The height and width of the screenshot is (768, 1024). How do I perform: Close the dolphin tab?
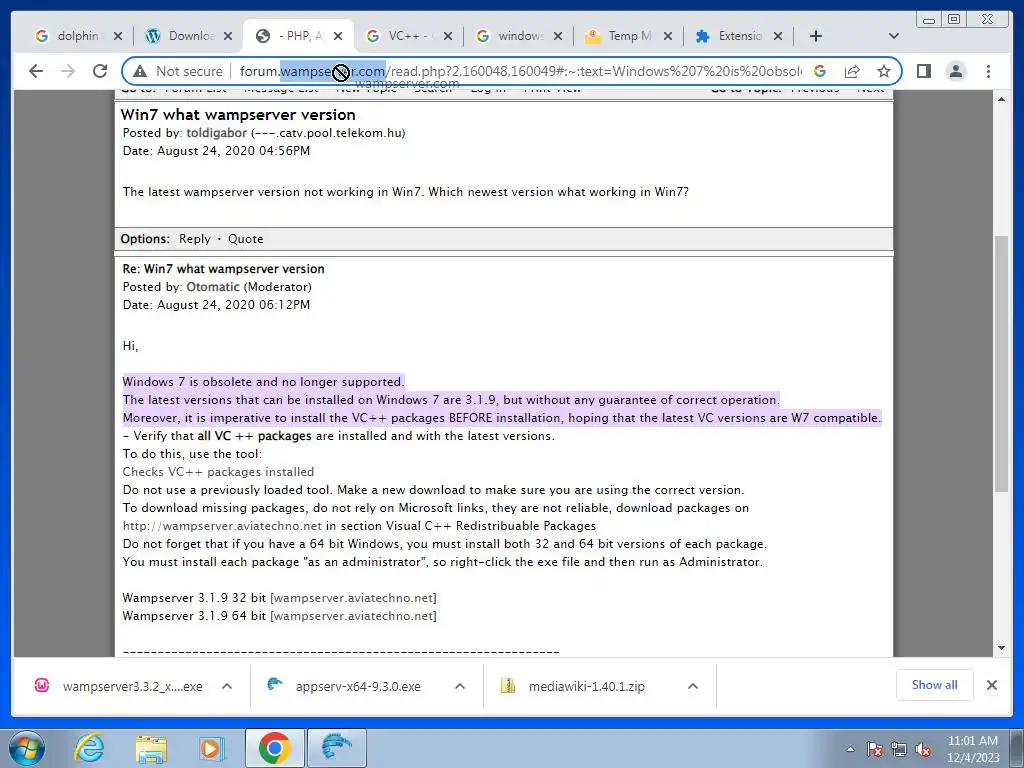118,36
